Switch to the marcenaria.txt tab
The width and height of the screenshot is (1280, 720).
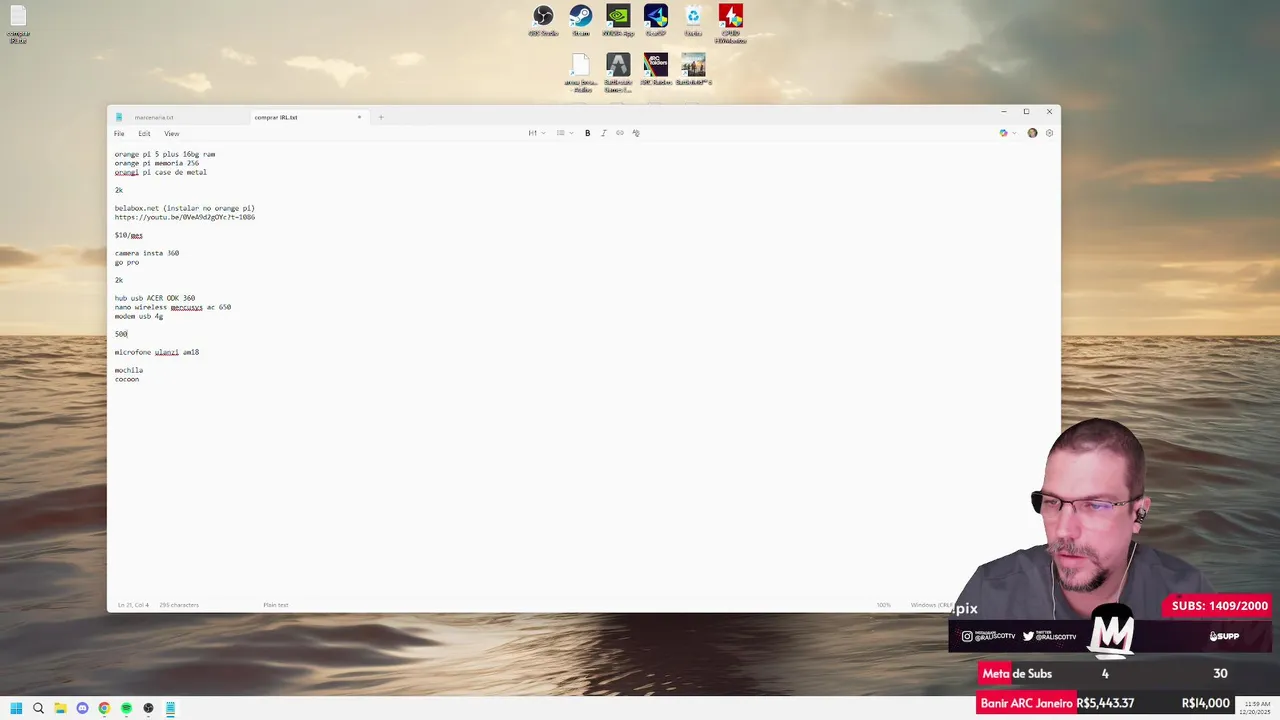tap(154, 117)
